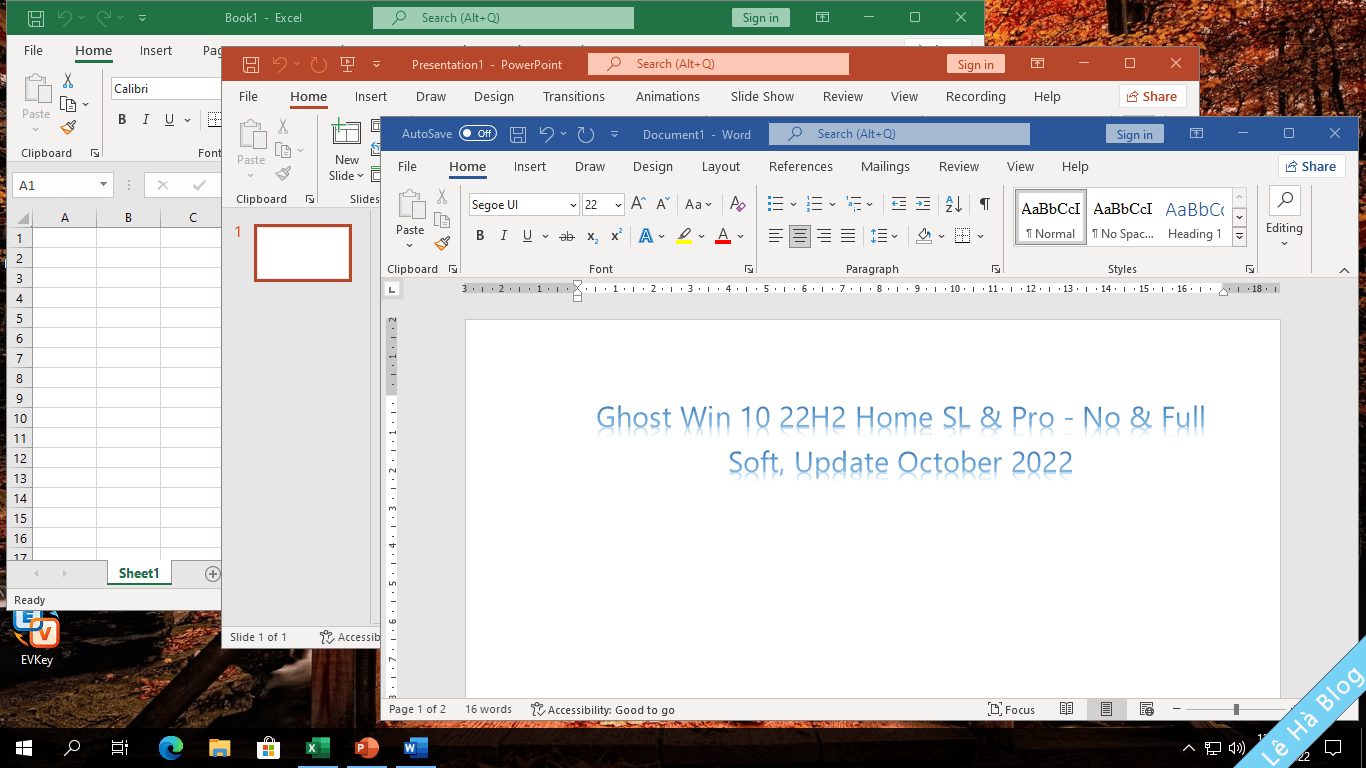This screenshot has height=768, width=1366.
Task: Open the Segoe UI font name dropdown
Action: pyautogui.click(x=573, y=205)
